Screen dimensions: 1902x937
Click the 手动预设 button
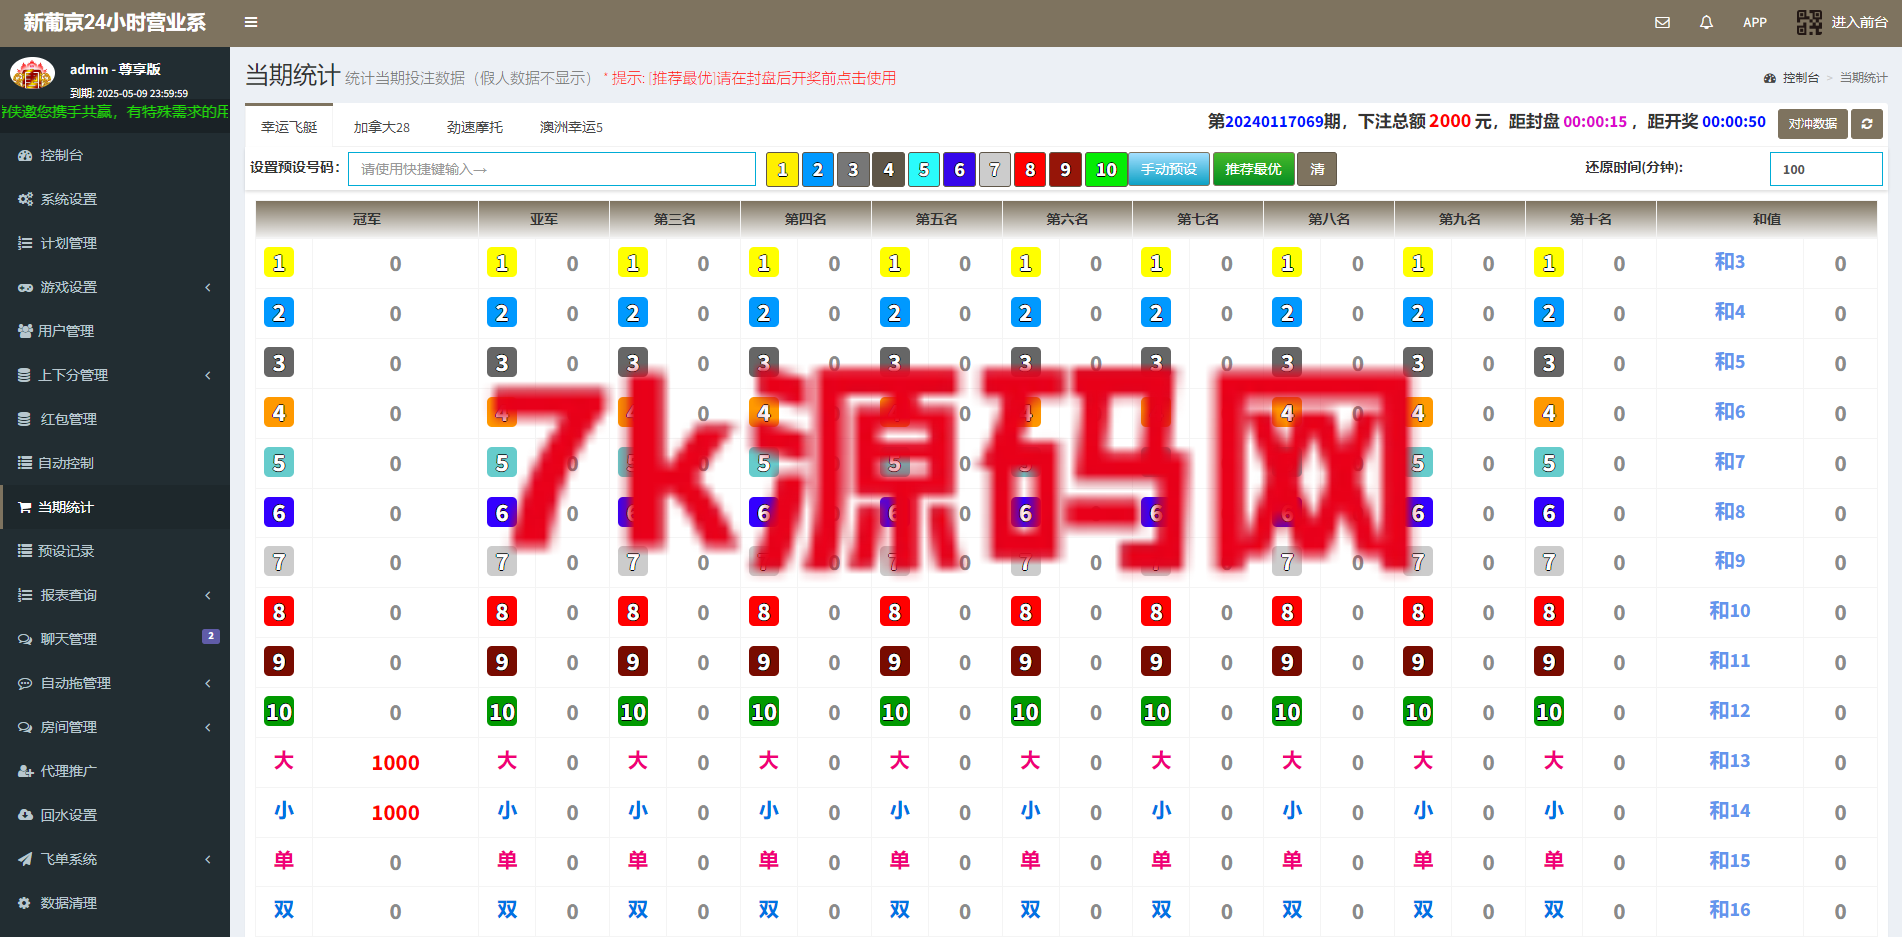tap(1169, 169)
